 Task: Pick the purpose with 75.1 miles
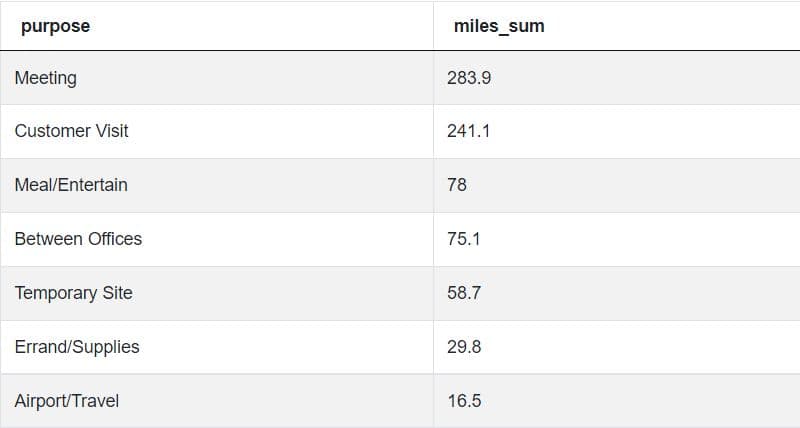(78, 239)
